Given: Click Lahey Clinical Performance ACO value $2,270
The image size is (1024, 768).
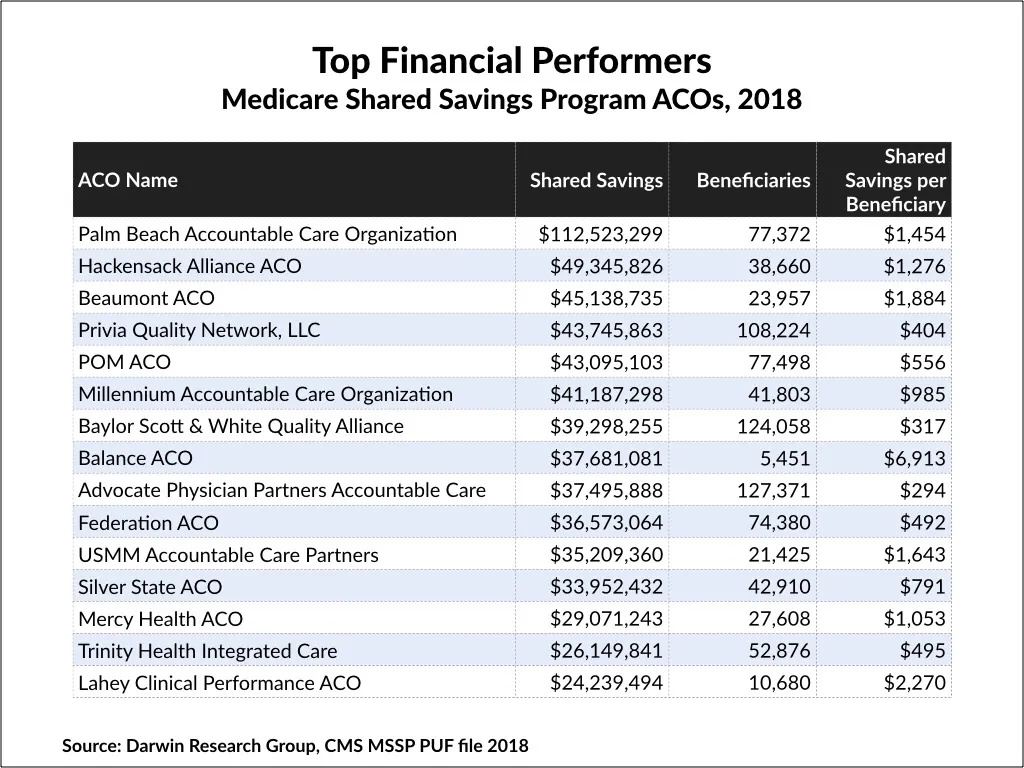Looking at the screenshot, I should (x=914, y=683).
